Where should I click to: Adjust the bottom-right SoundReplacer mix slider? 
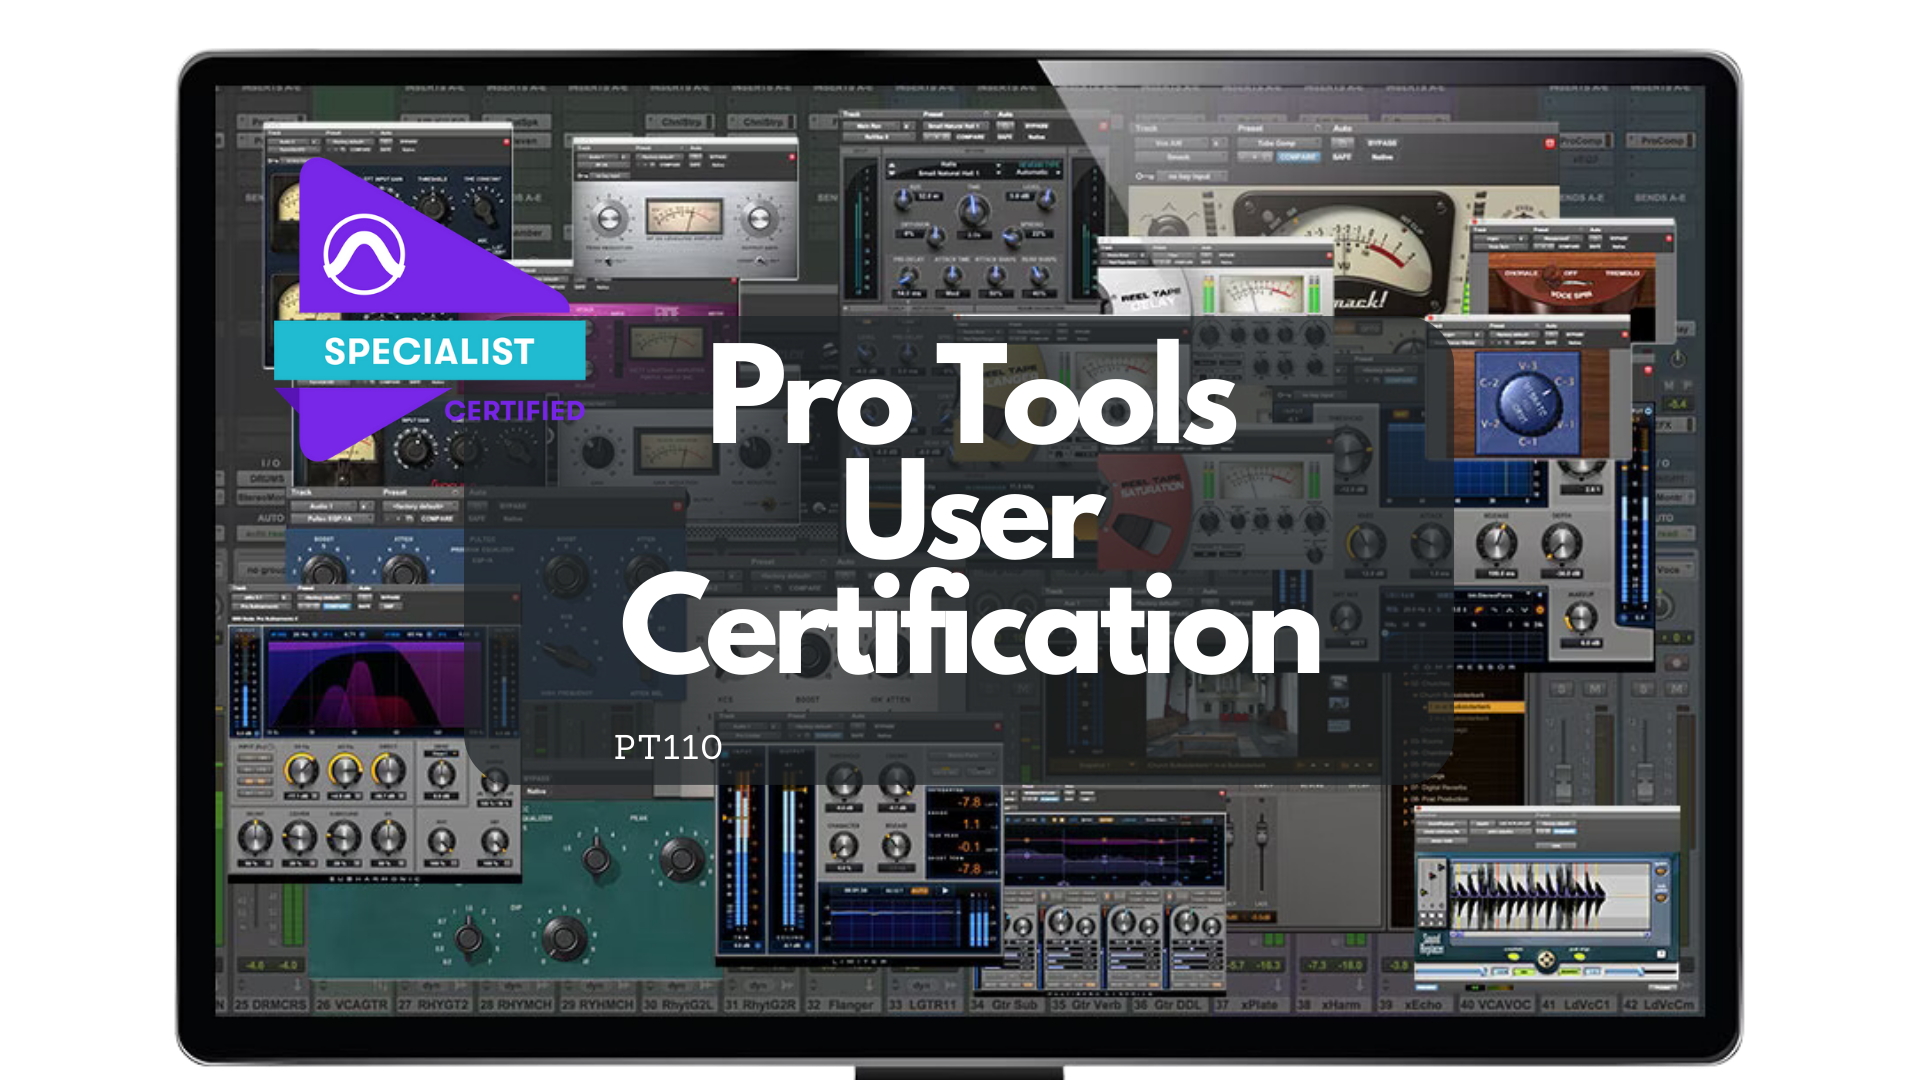1640,969
